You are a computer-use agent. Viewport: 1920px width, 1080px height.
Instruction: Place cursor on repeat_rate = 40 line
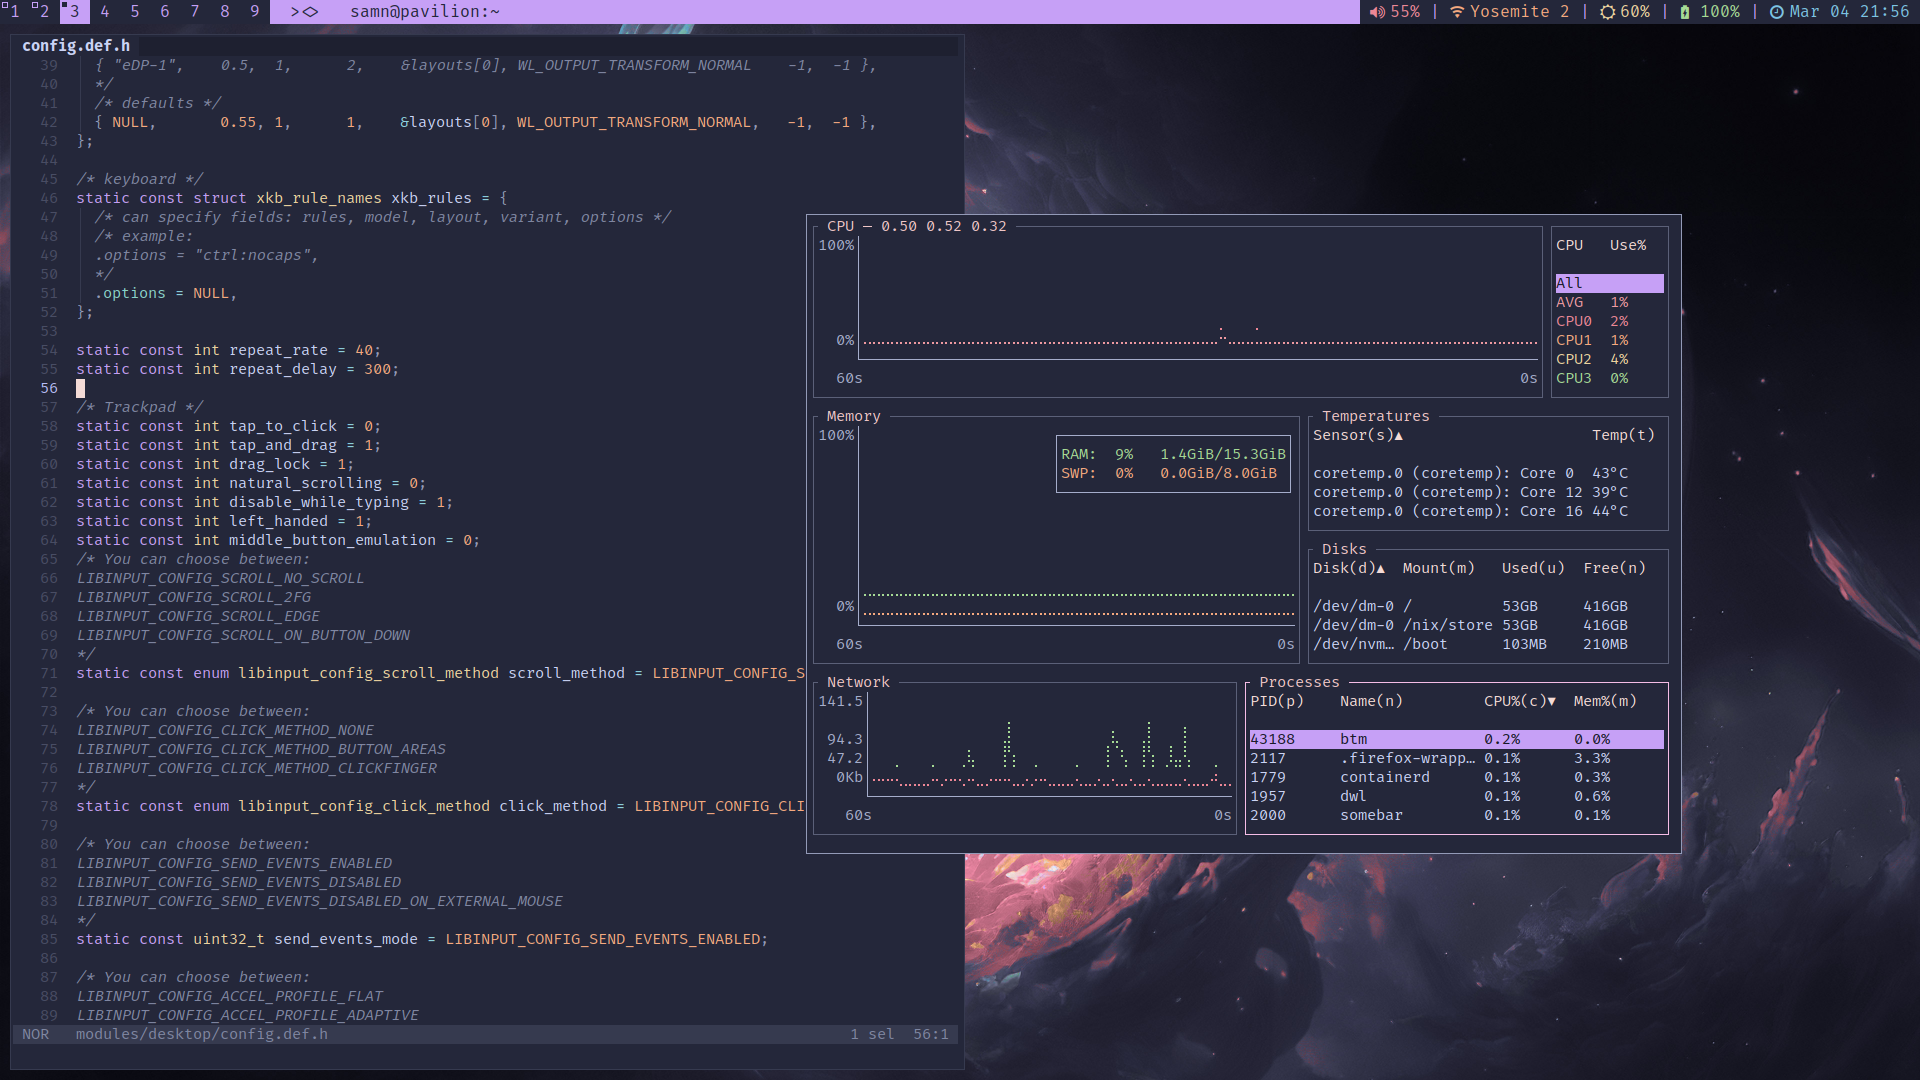tap(228, 350)
